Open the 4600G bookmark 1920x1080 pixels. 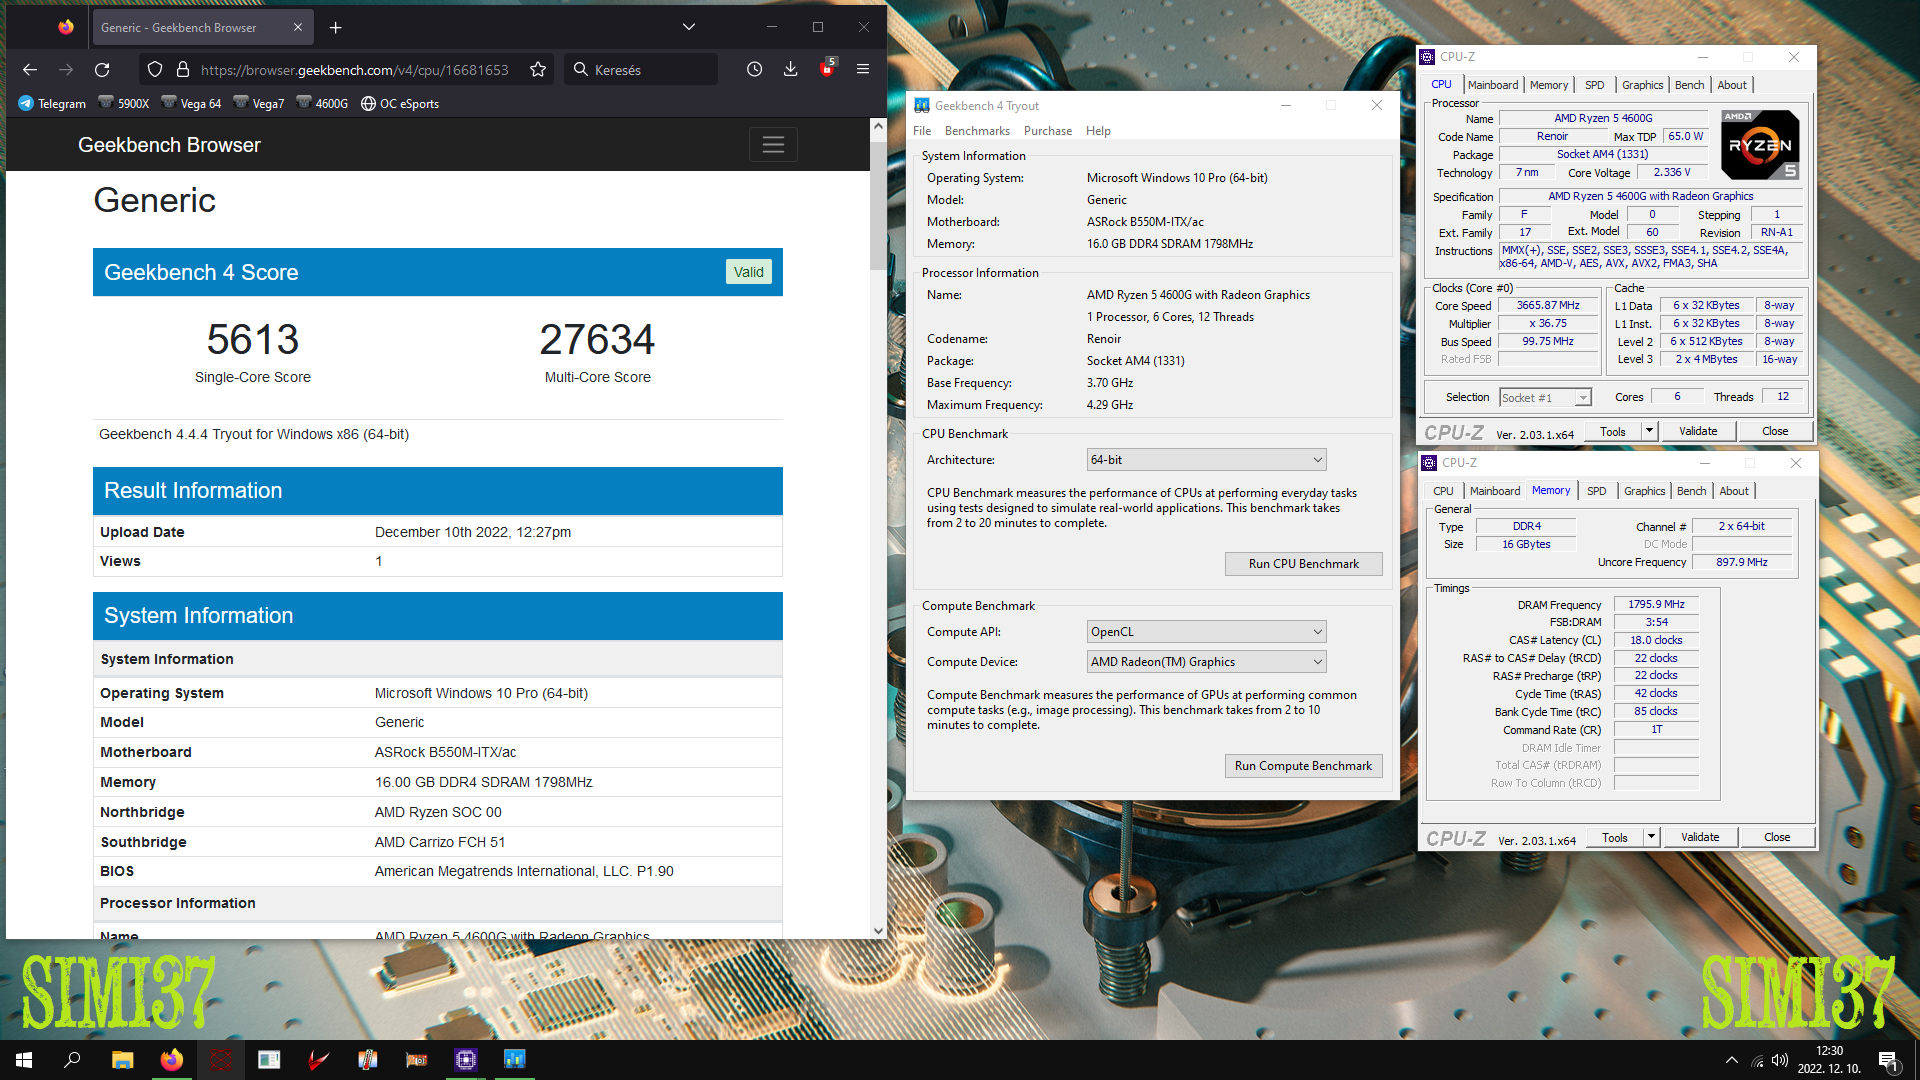(322, 103)
